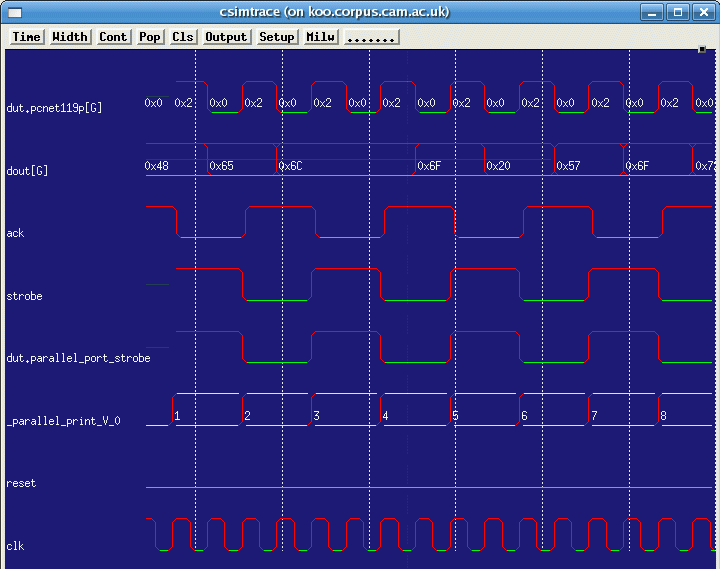Screen dimensions: 720x569
Task: Open the Output menu button
Action: pyautogui.click(x=226, y=37)
